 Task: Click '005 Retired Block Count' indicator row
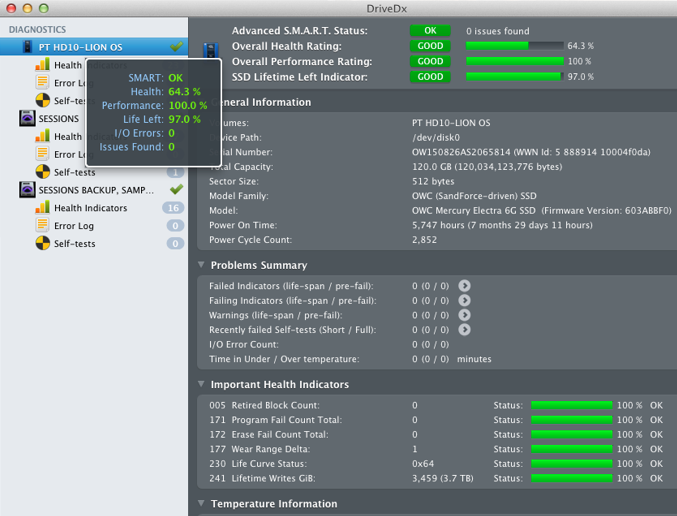click(436, 405)
